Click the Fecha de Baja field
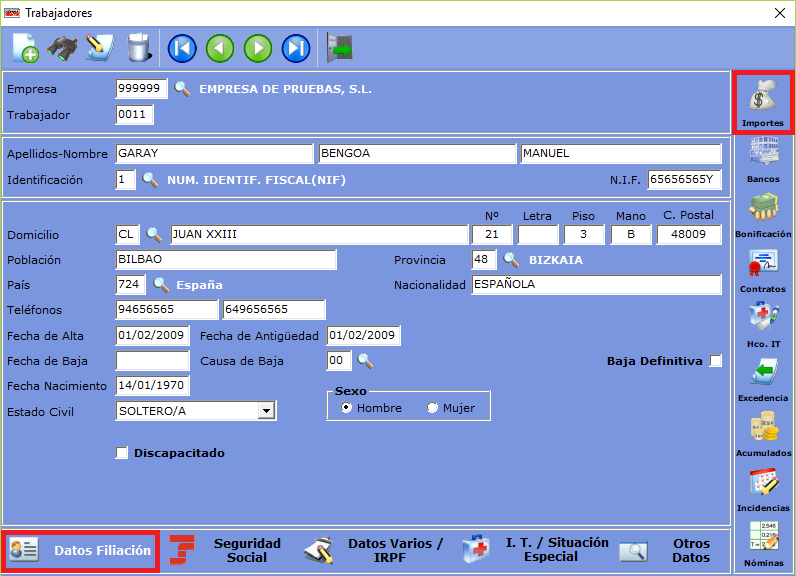The width and height of the screenshot is (796, 576). (x=152, y=361)
